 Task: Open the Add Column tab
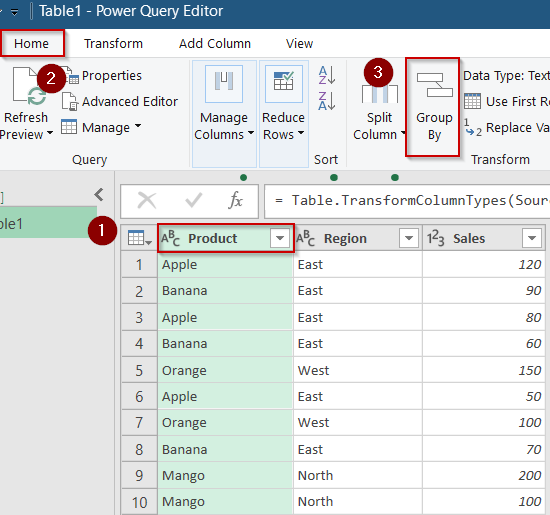(x=215, y=44)
